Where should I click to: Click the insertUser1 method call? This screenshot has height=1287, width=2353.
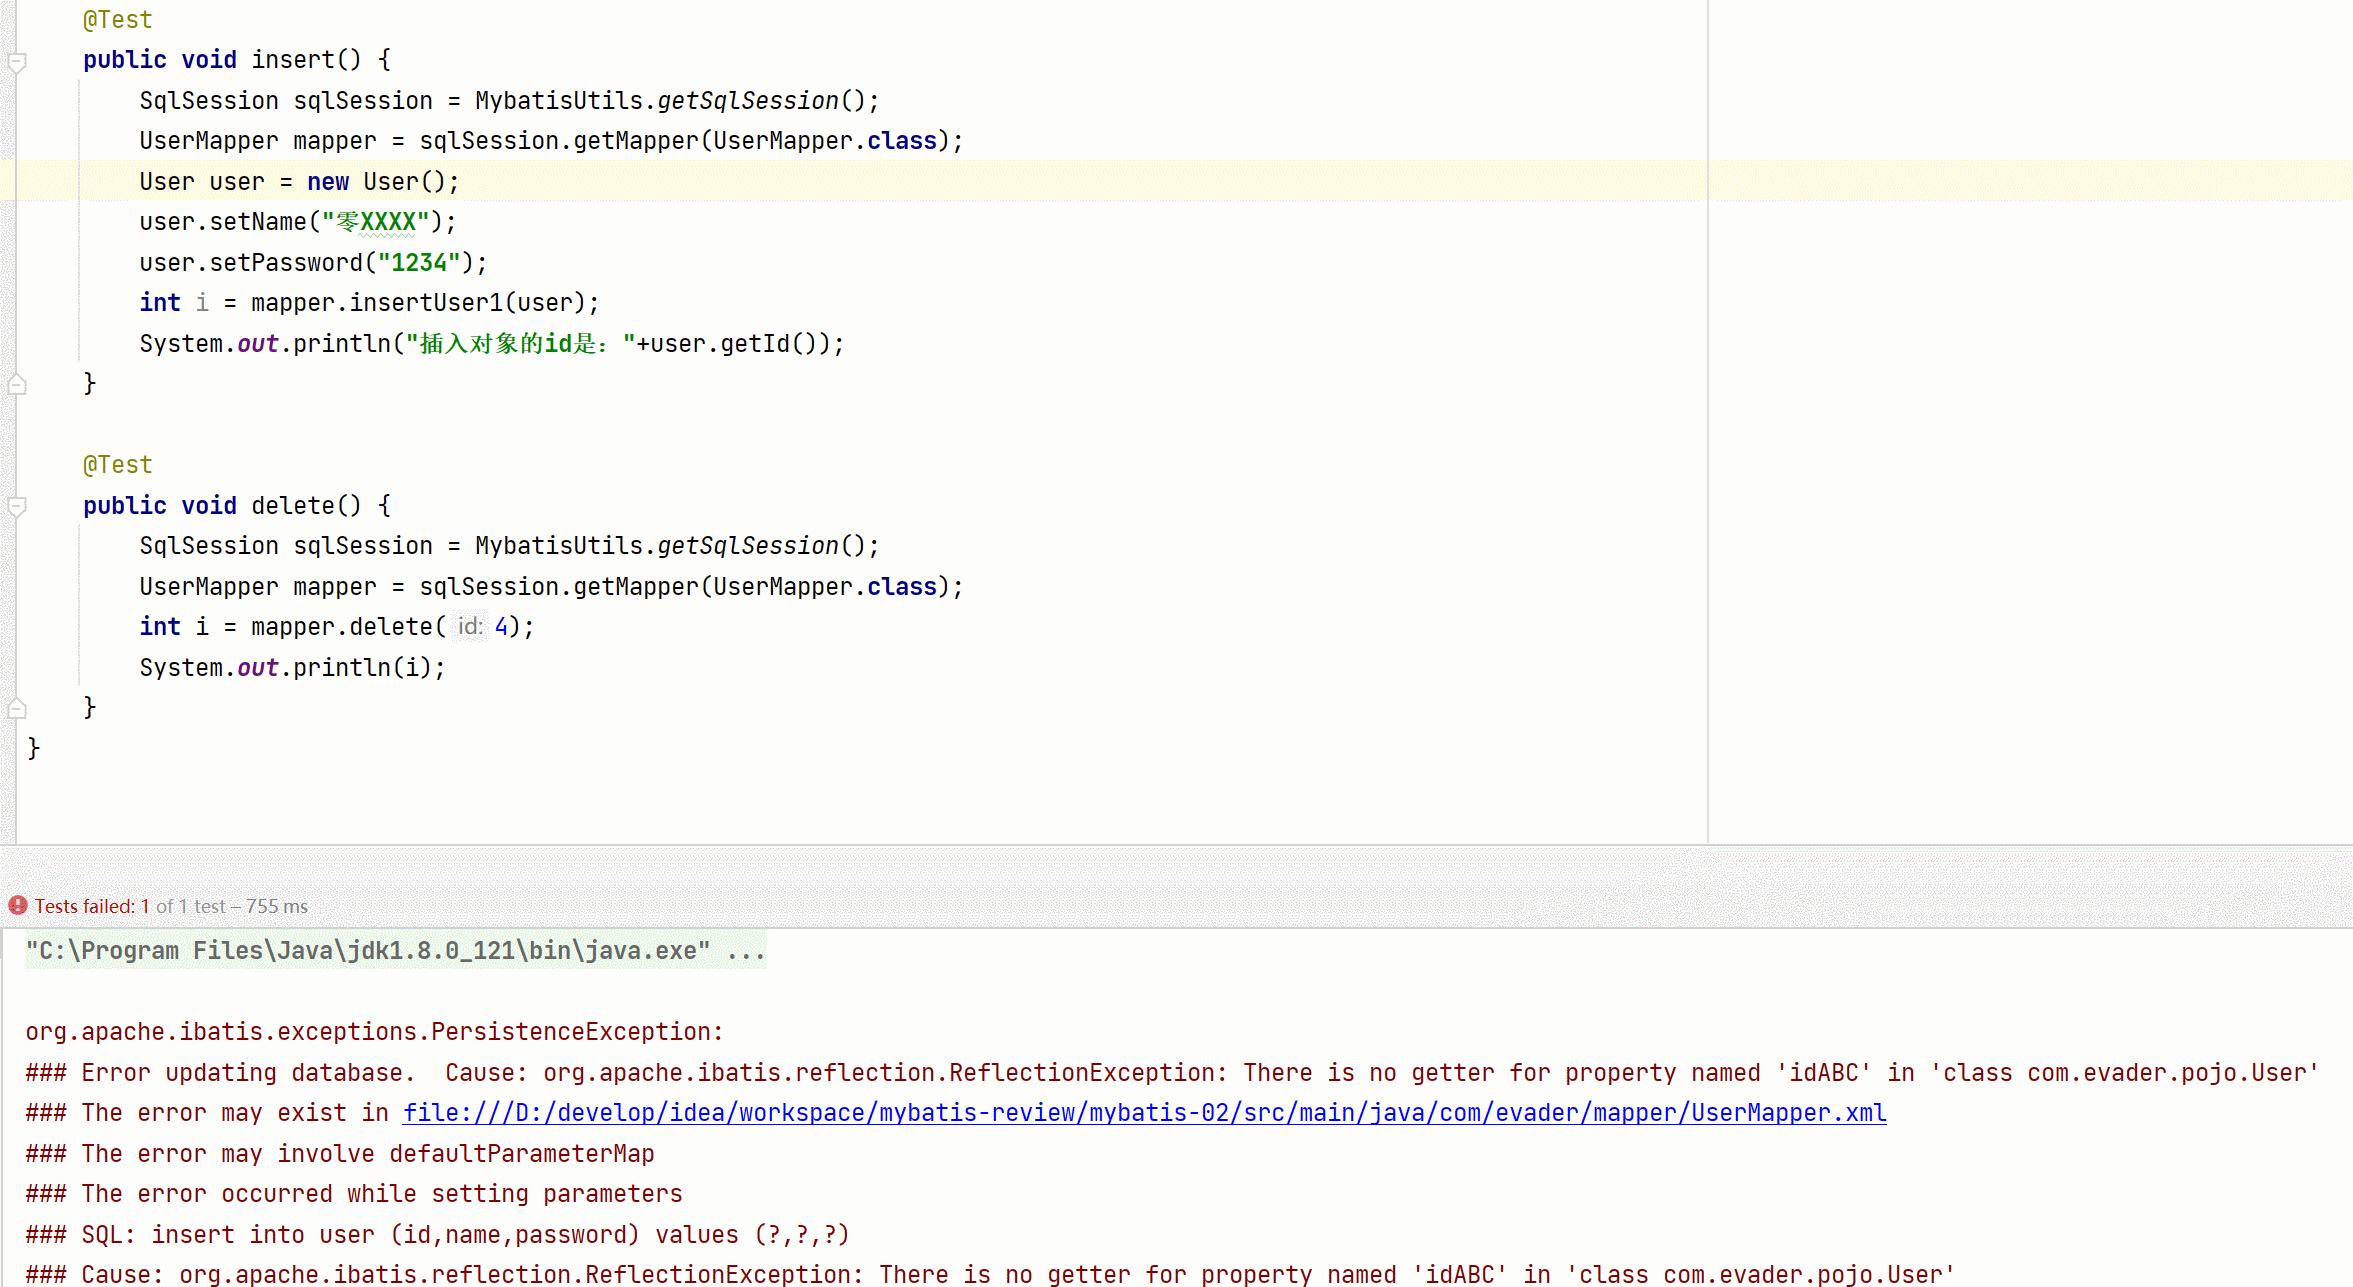(425, 303)
